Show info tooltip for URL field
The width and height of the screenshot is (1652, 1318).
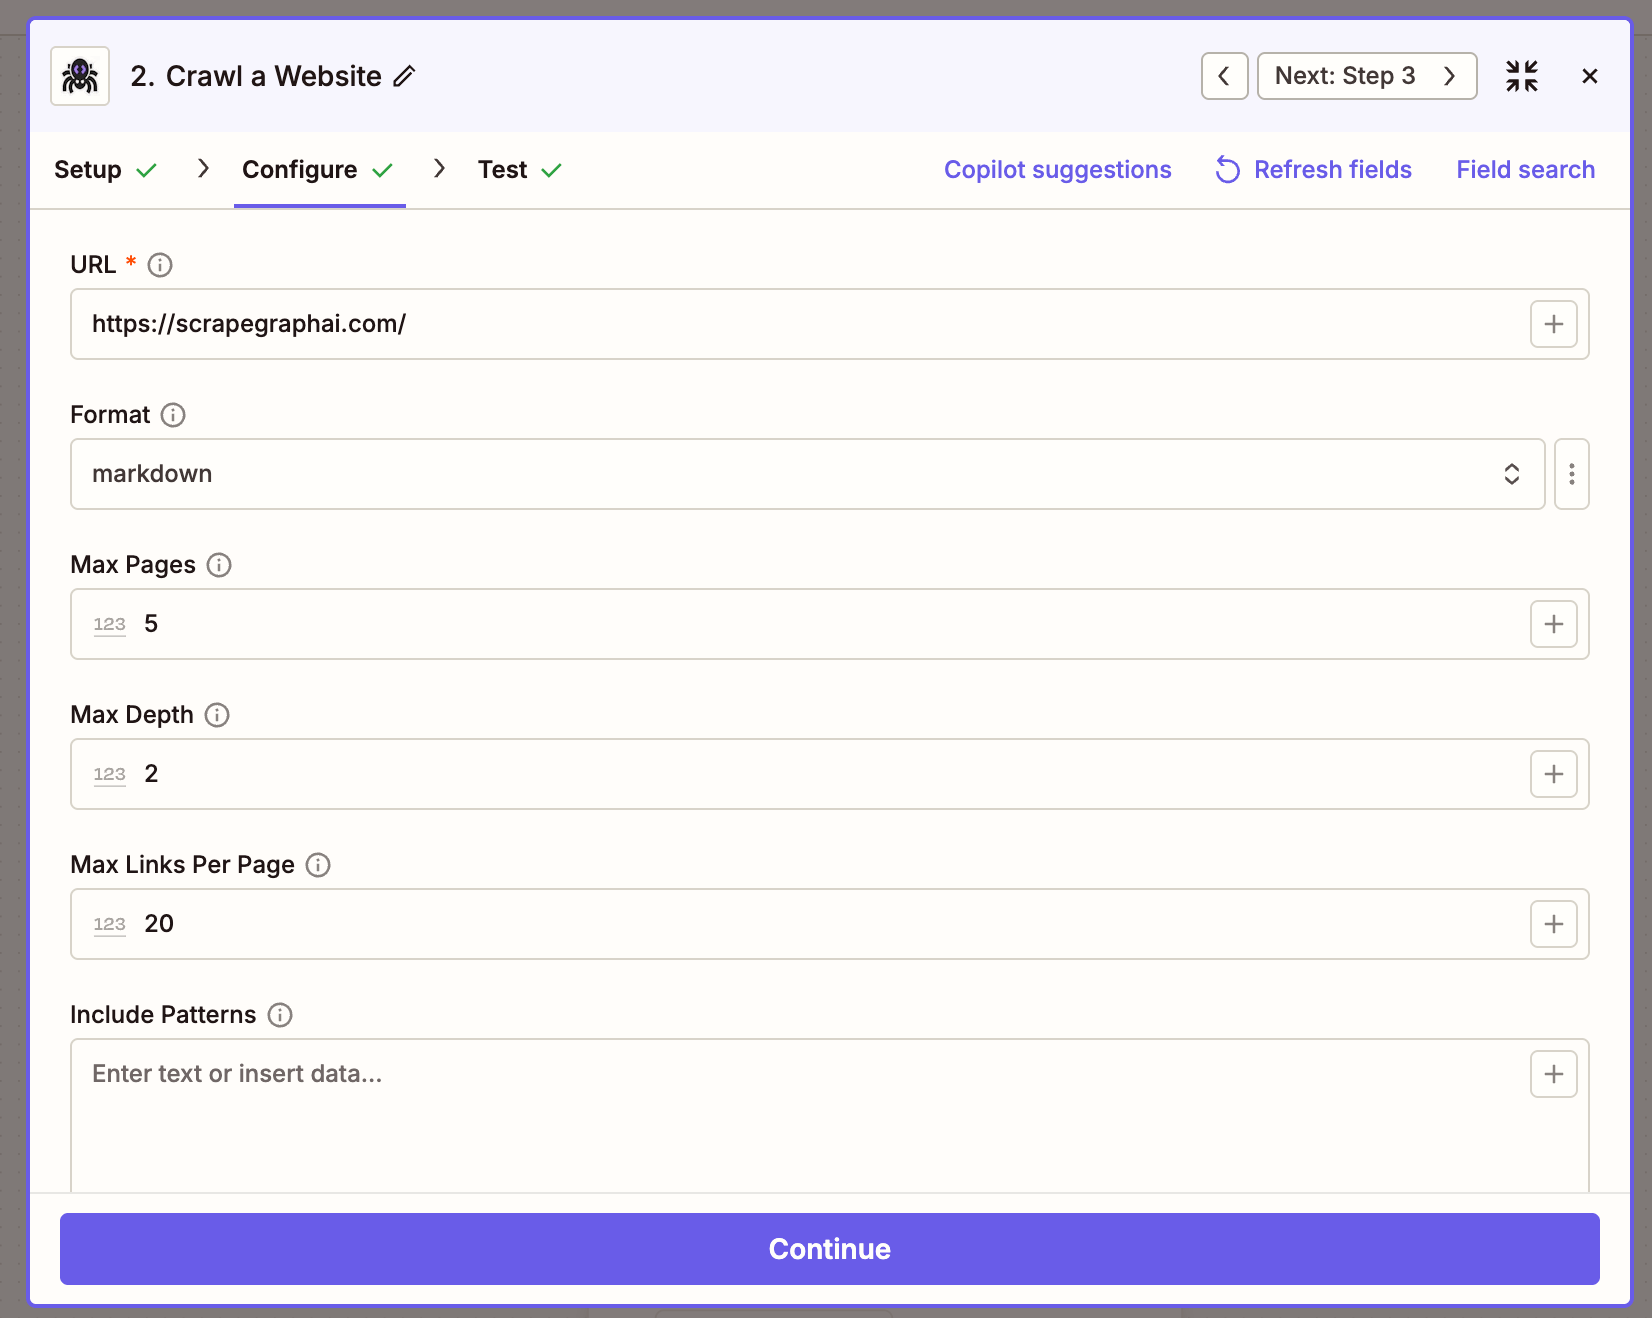(x=160, y=265)
